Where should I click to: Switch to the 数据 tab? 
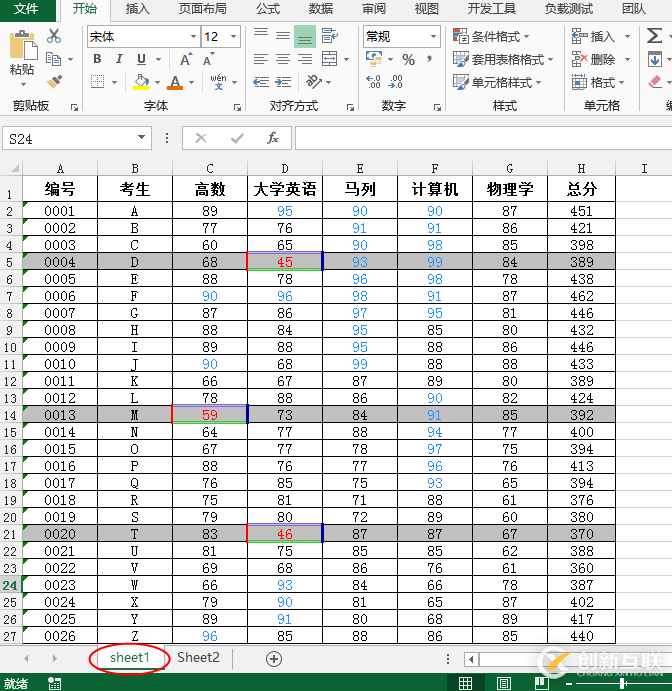pos(321,9)
